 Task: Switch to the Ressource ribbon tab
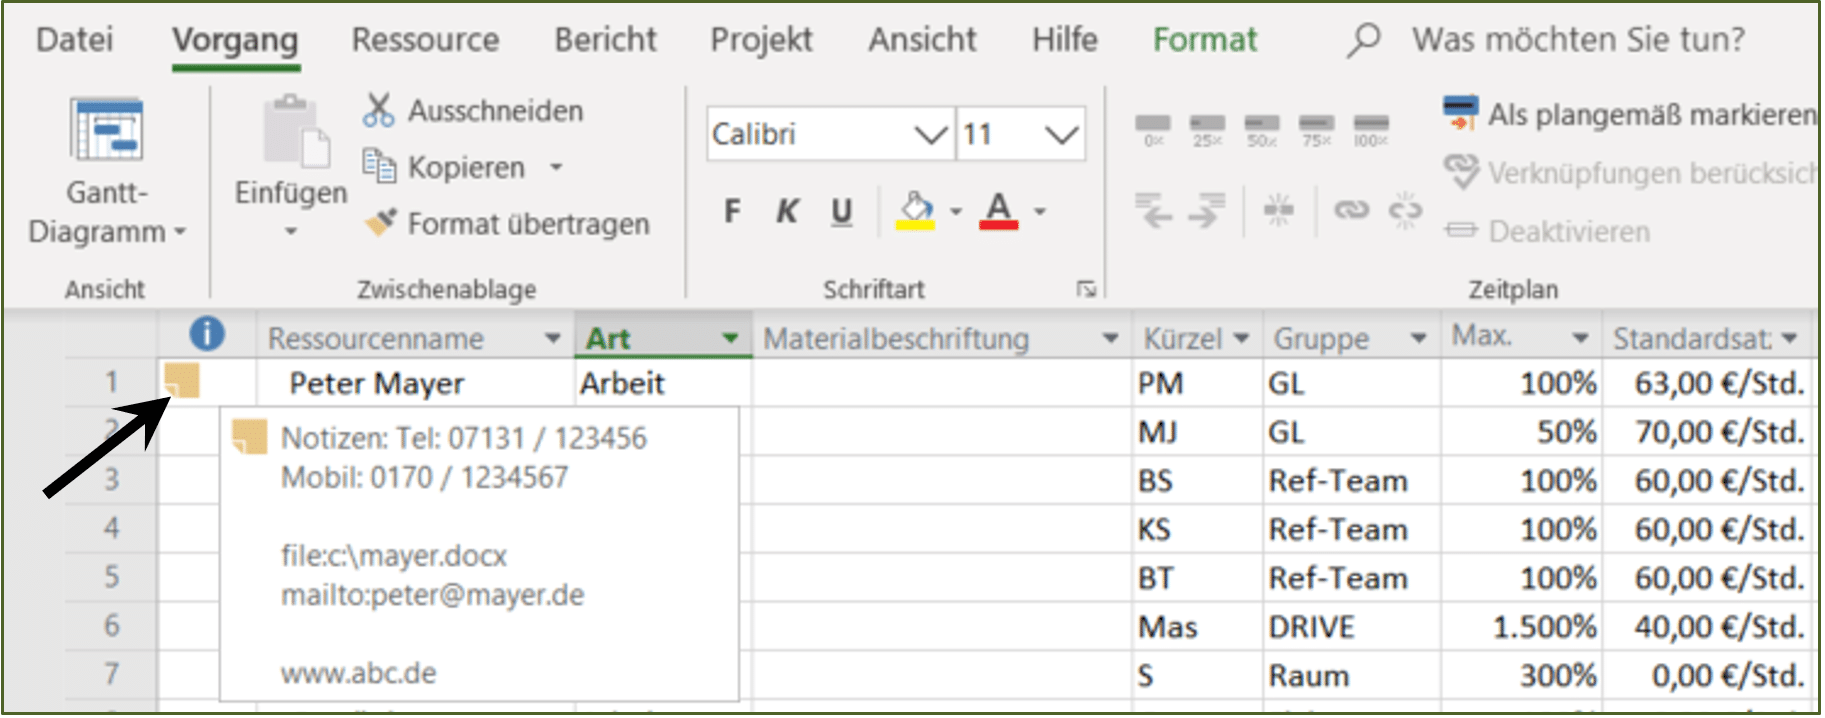point(425,39)
